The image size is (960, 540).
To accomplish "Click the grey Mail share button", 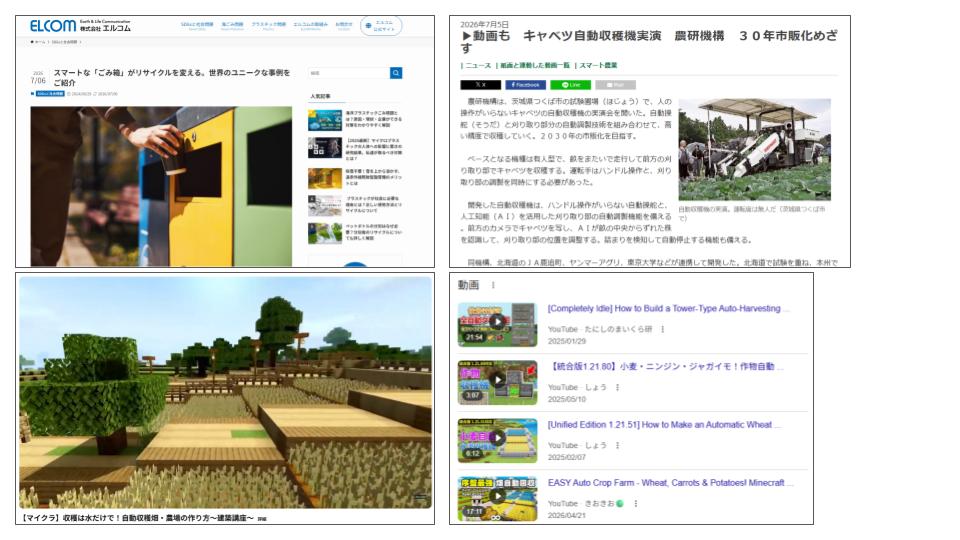I will click(615, 85).
